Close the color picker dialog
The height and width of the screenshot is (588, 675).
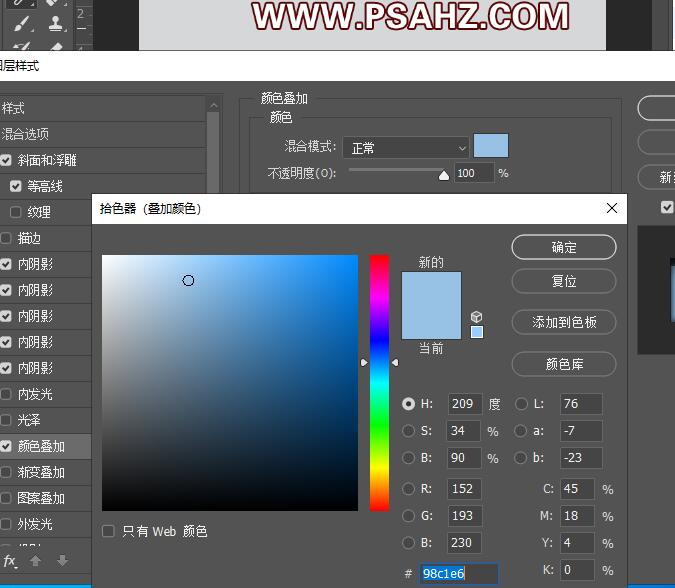tap(612, 208)
